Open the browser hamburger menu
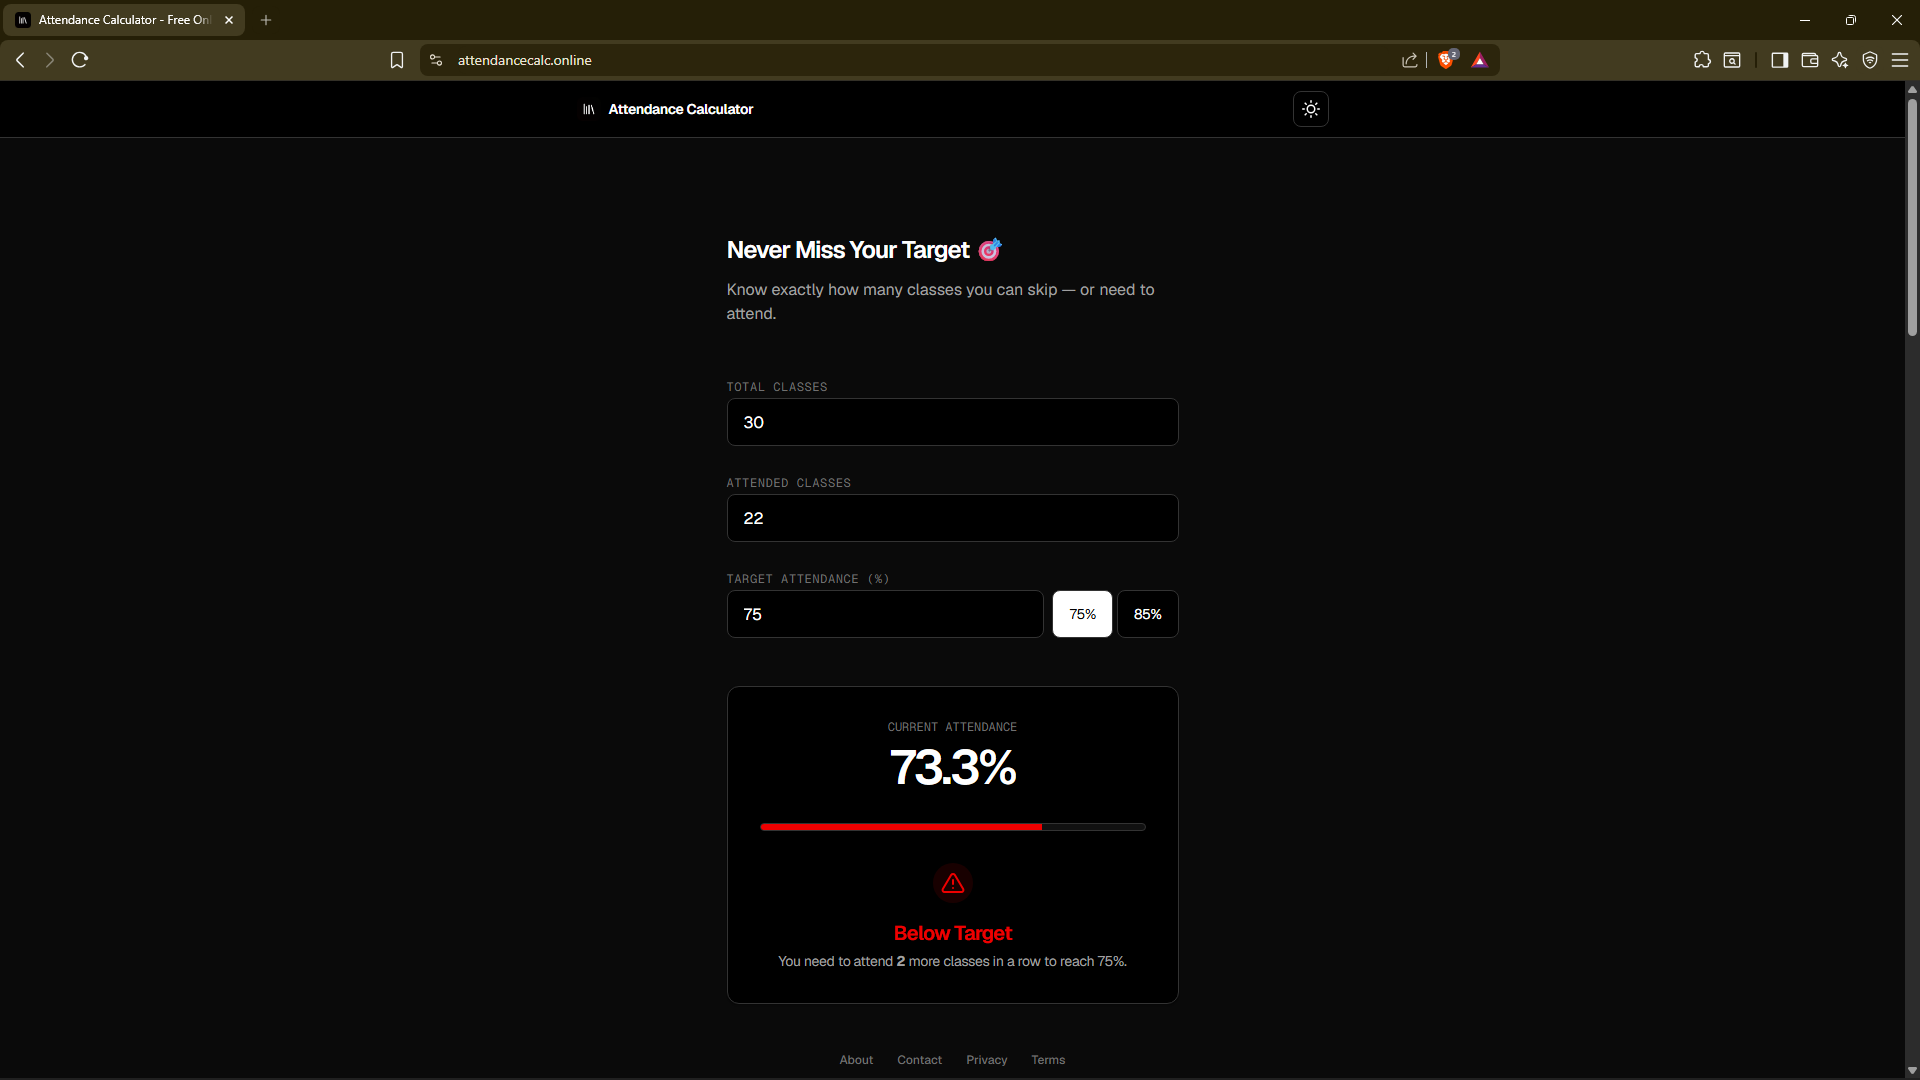Screen dimensions: 1920x1080 pos(1900,60)
